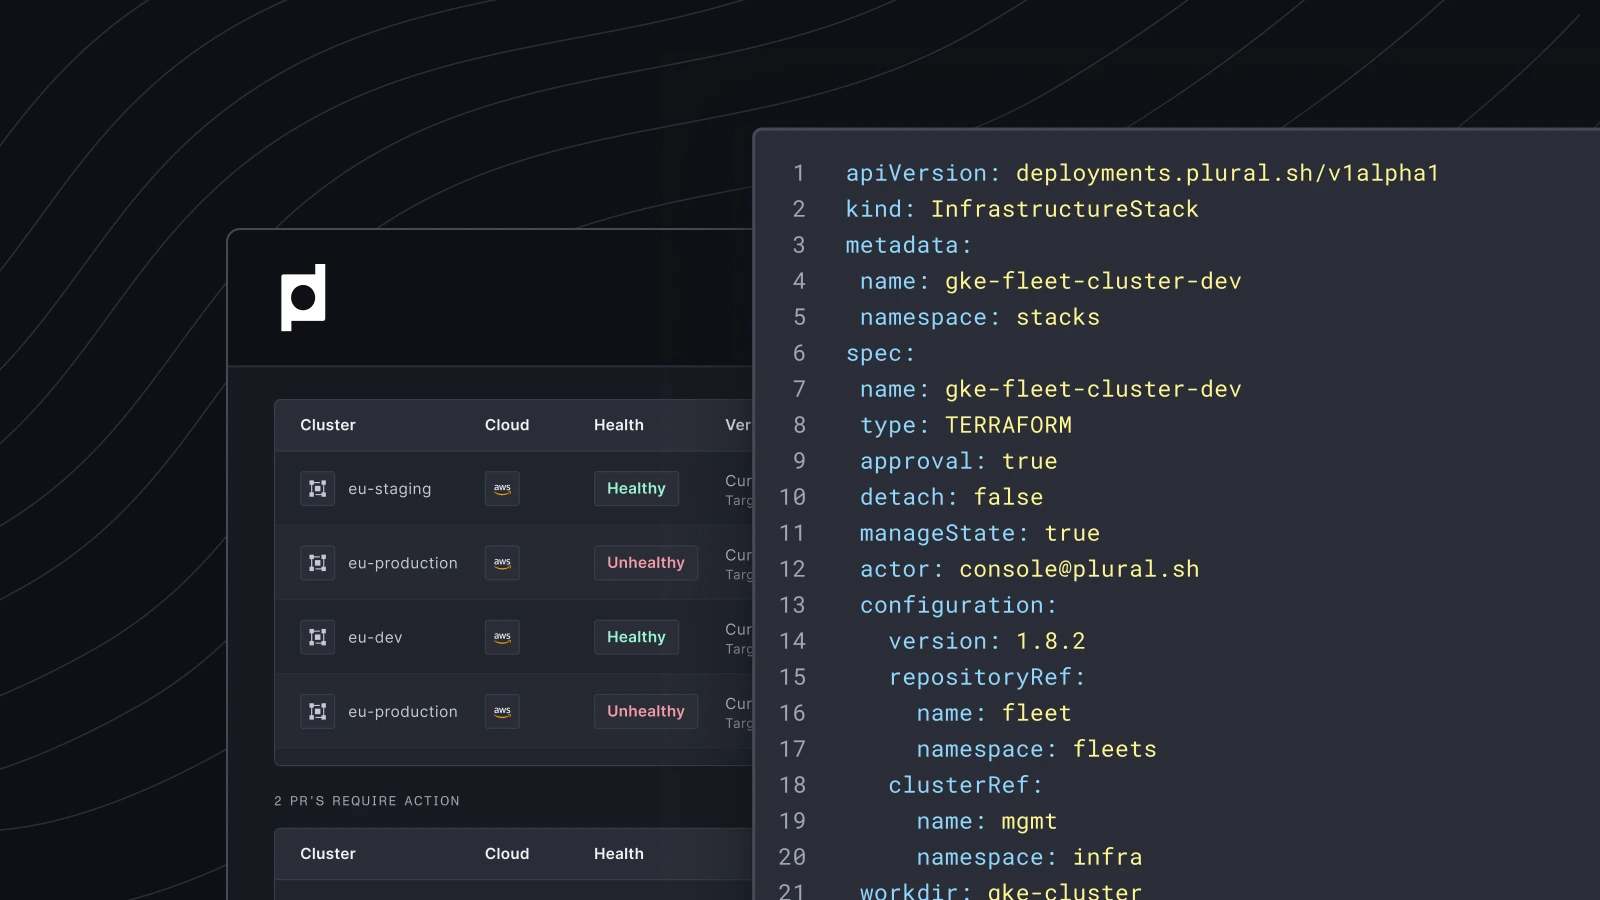Click the cluster icon in the eu-production row above eu-dev
This screenshot has height=900, width=1600.
318,563
